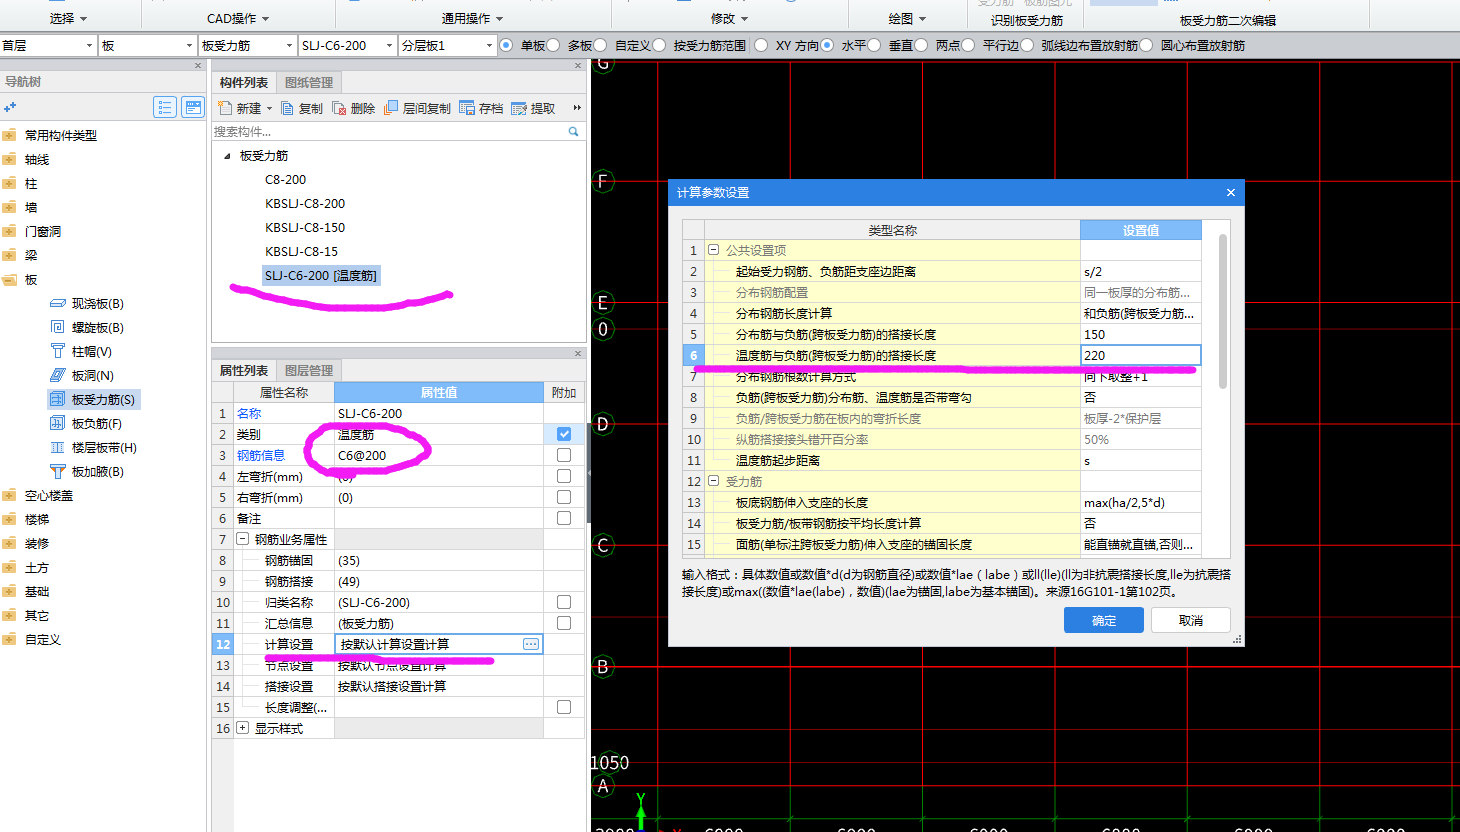Image resolution: width=1460 pixels, height=832 pixels.
Task: Open 常用构件类型 folder in navigation tree
Action: pos(10,135)
